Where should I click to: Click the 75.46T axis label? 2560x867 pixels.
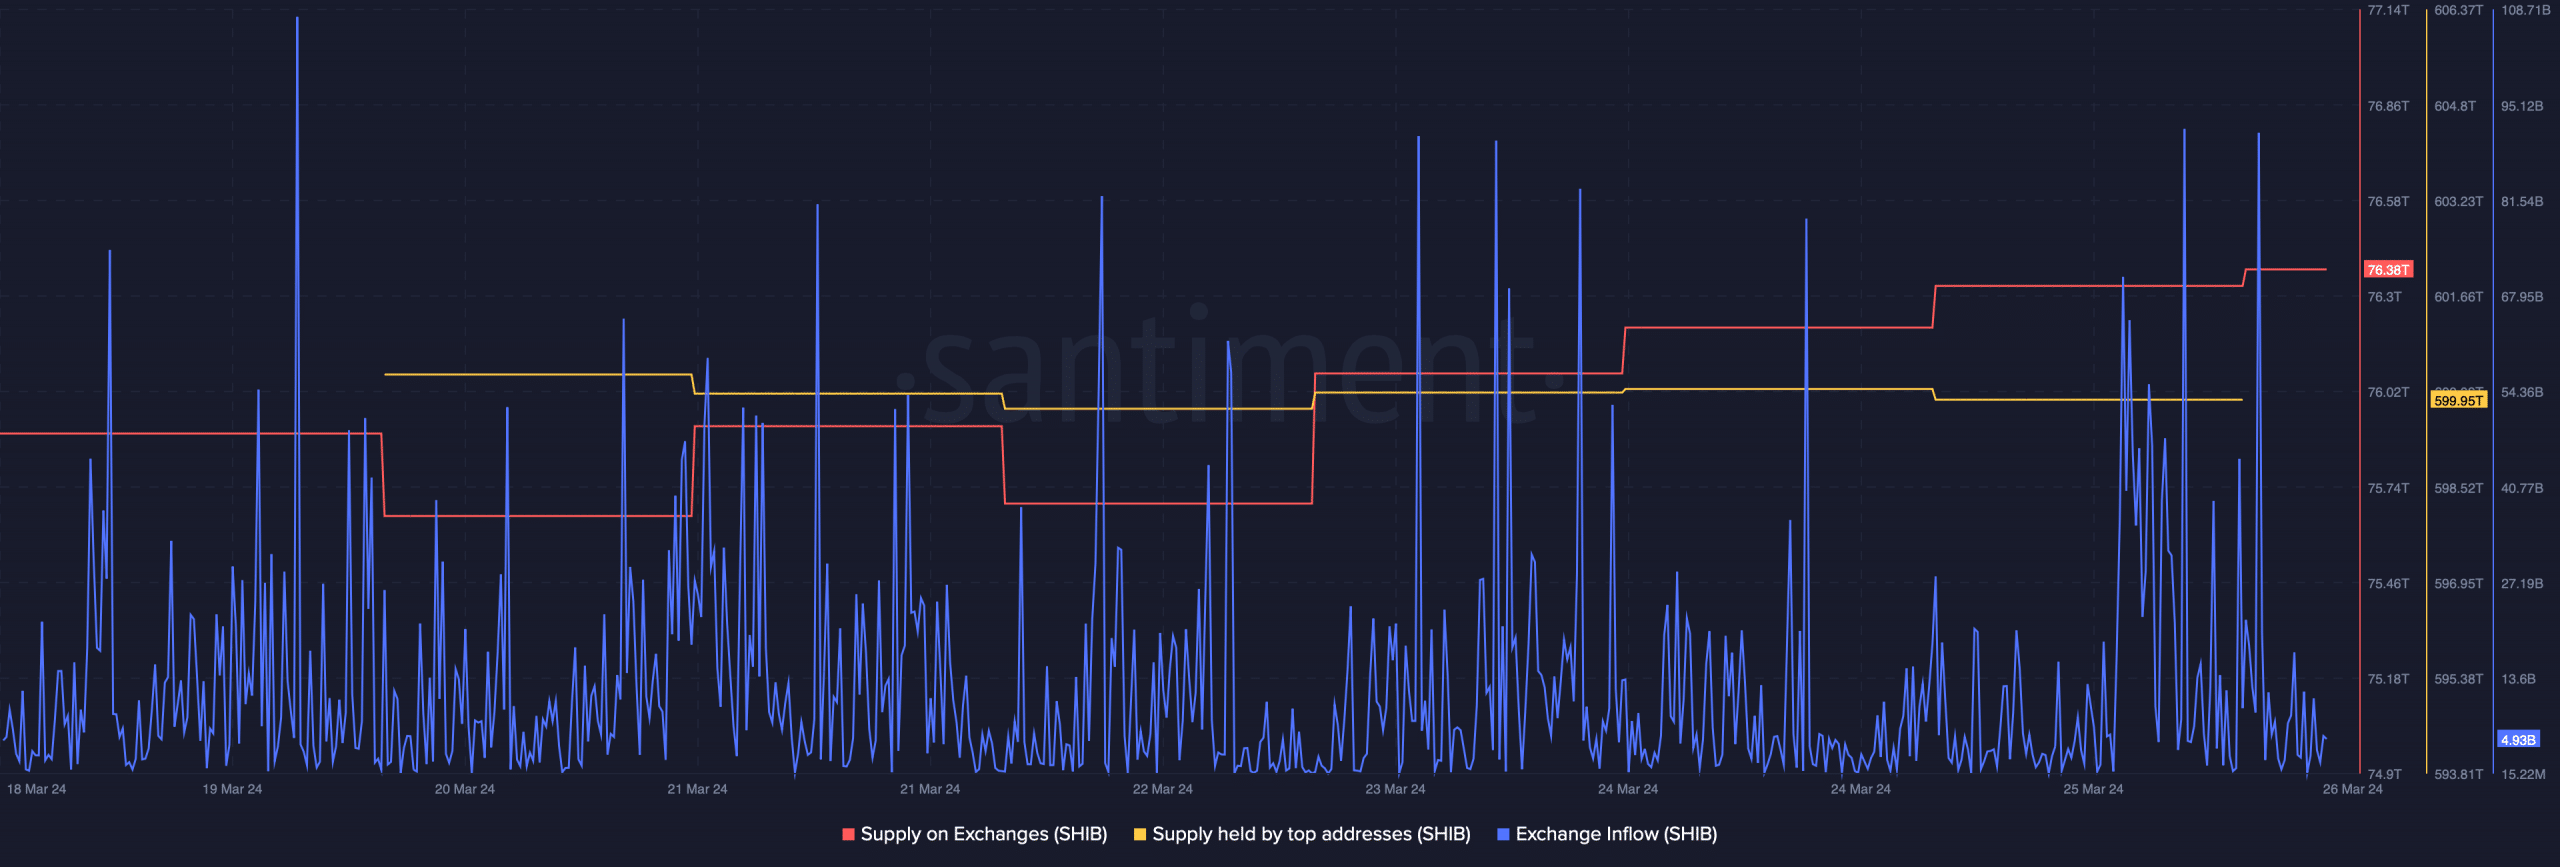pos(2388,583)
